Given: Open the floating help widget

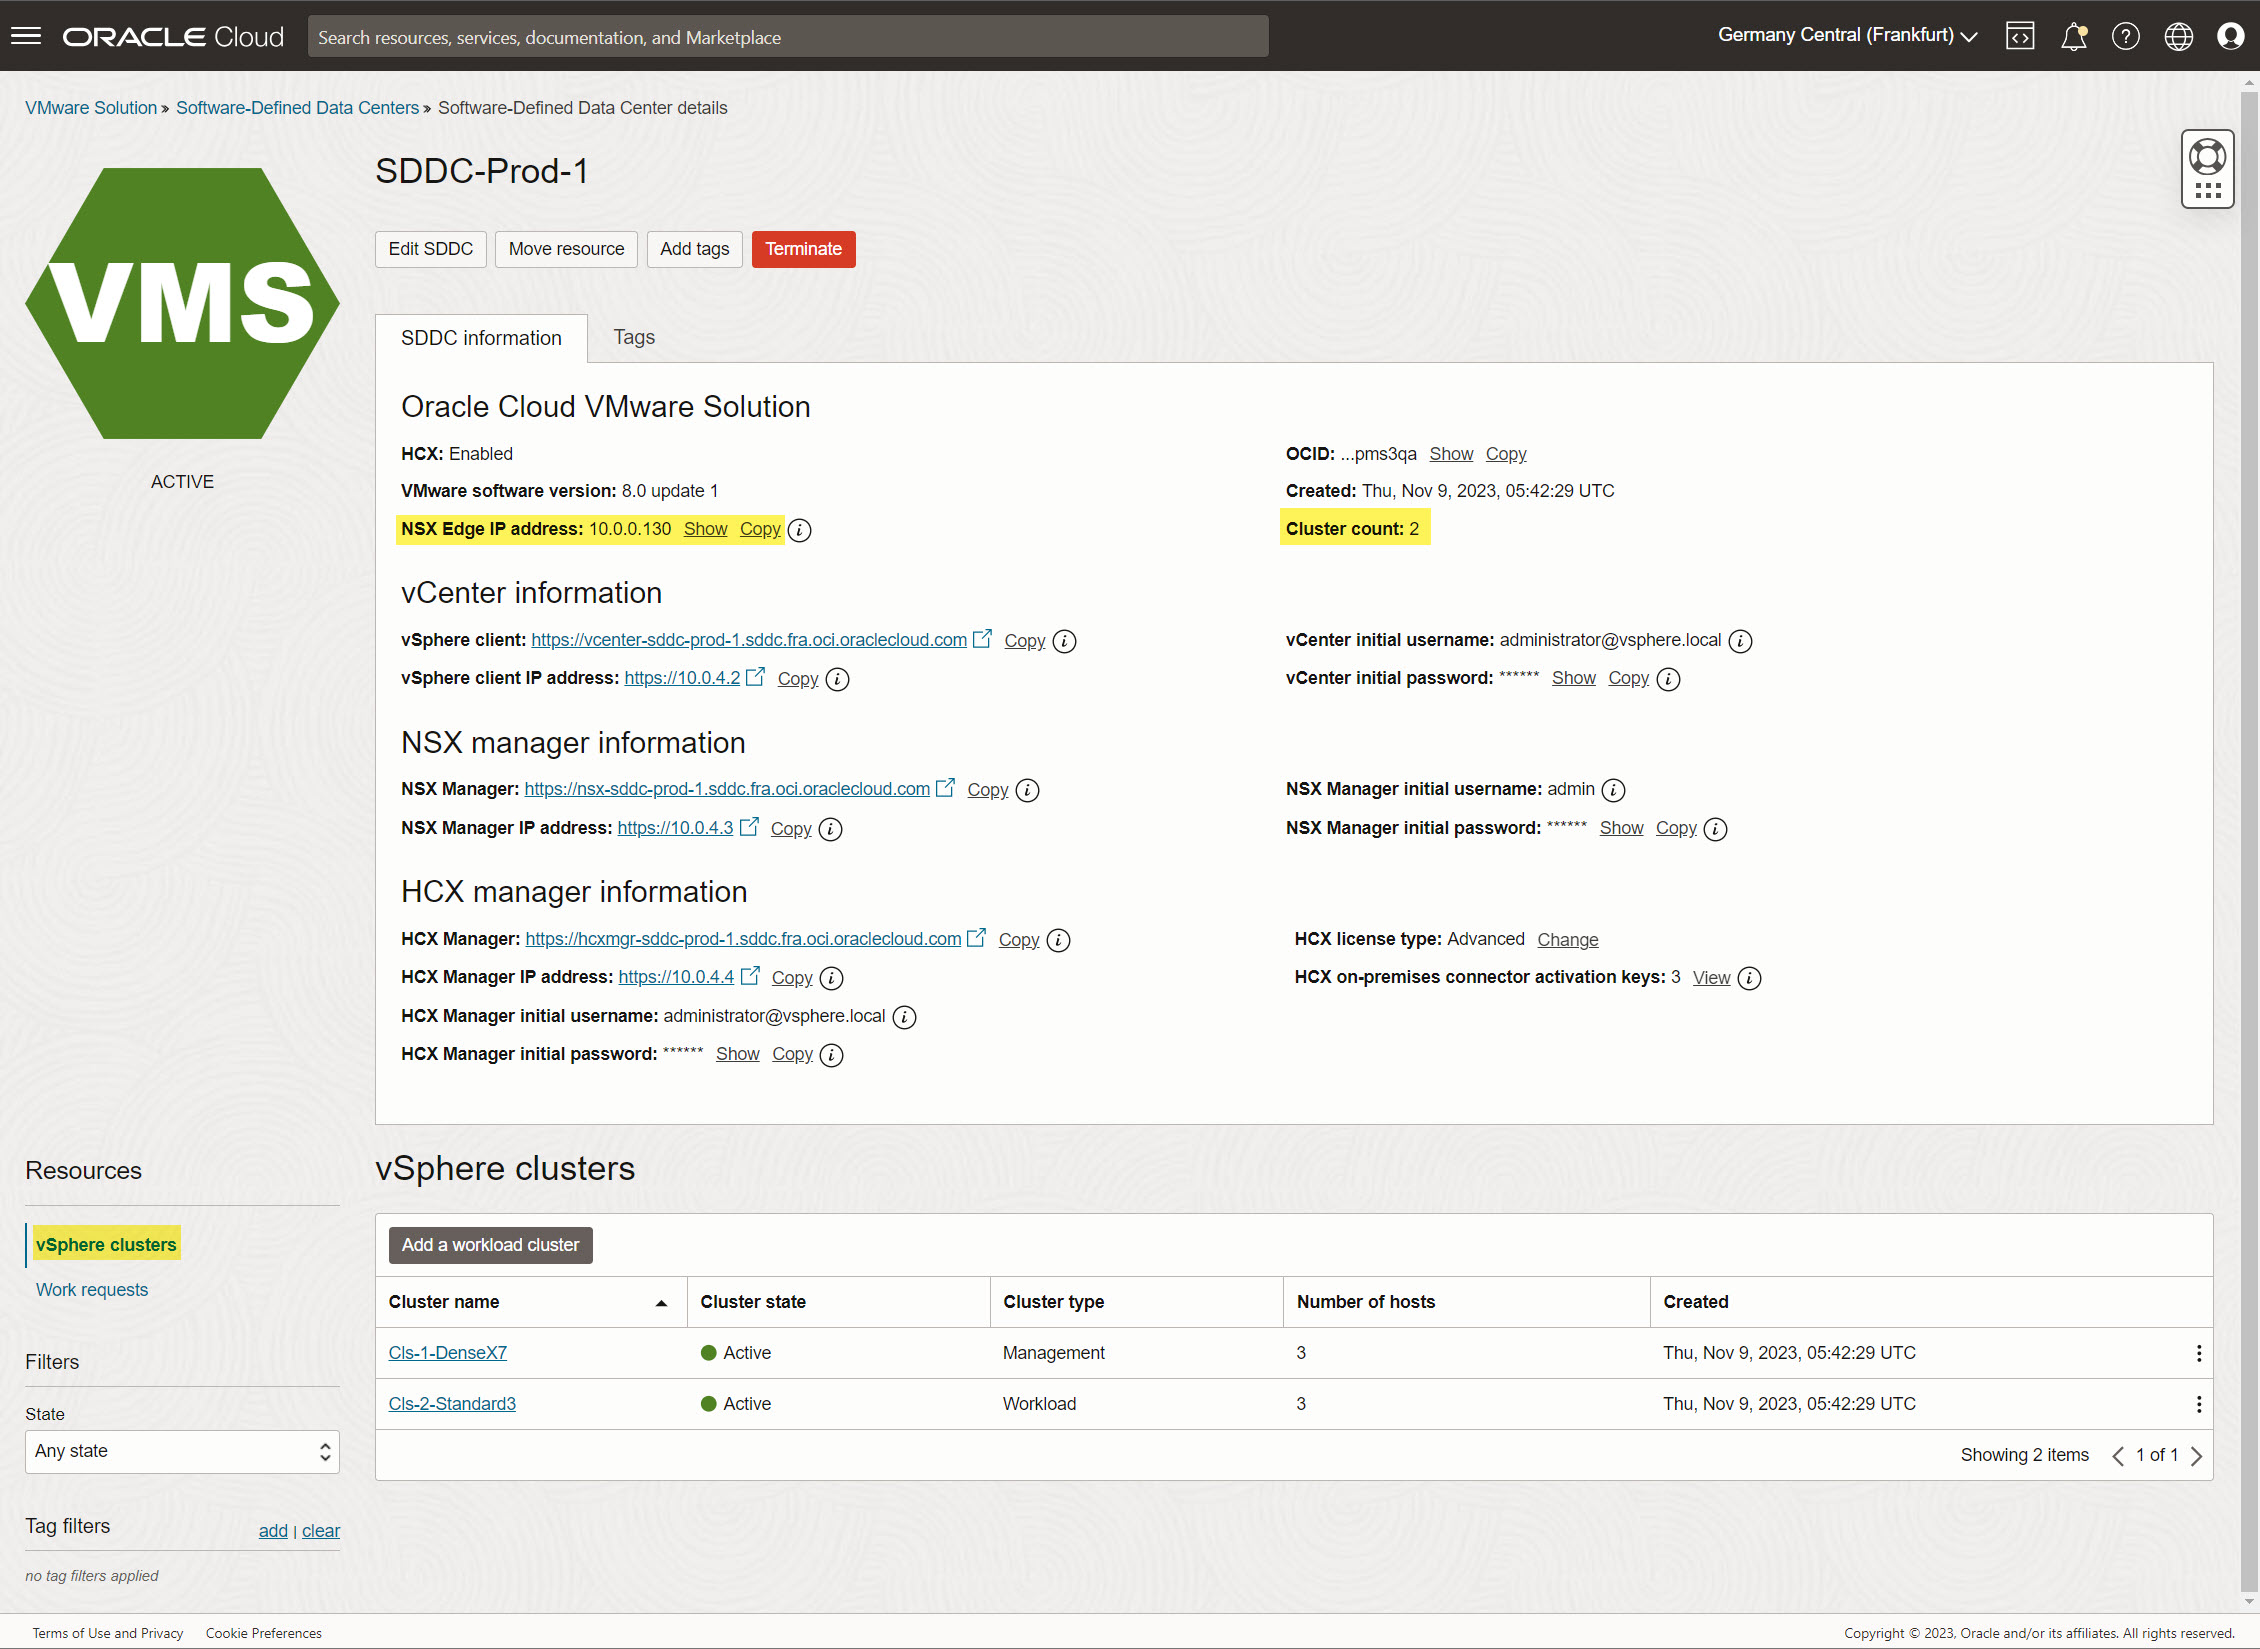Looking at the screenshot, I should coord(2208,167).
